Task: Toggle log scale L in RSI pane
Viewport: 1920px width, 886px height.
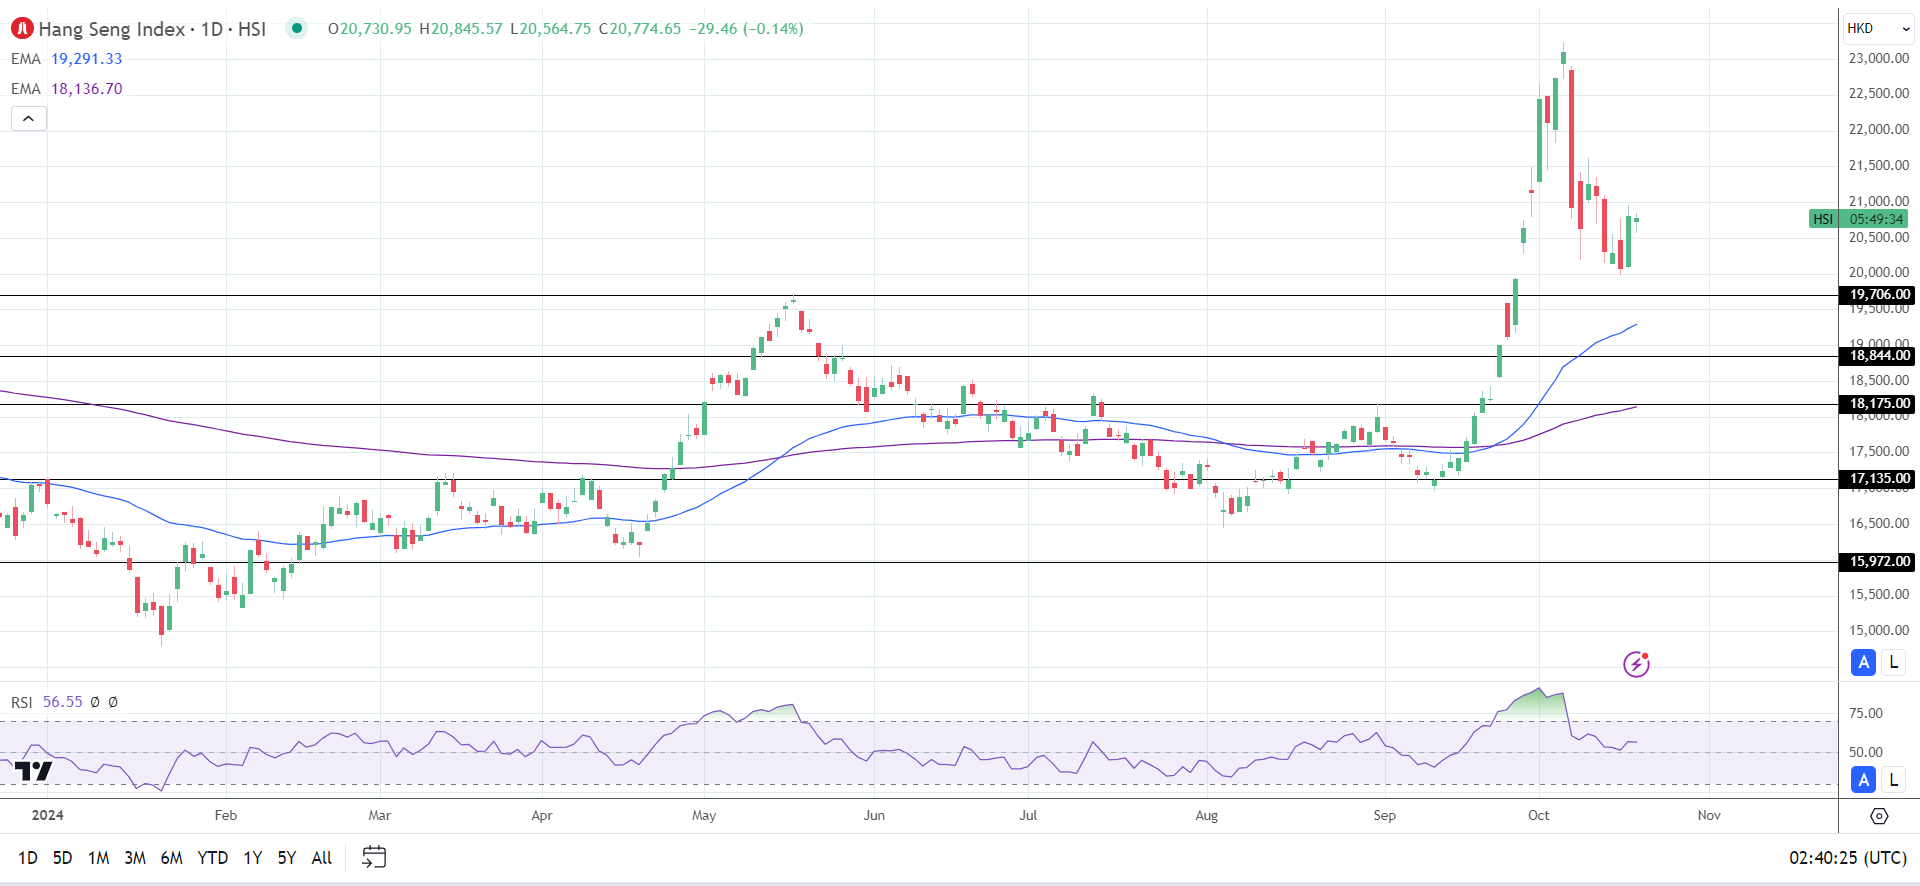Action: click(1893, 780)
